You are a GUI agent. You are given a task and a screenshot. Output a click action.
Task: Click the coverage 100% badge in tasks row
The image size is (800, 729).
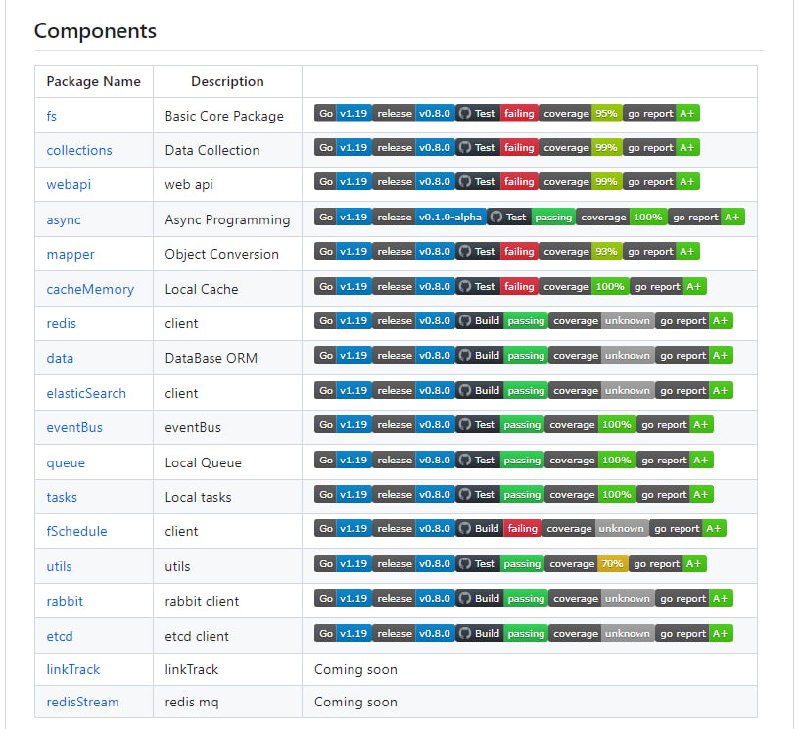coord(590,494)
